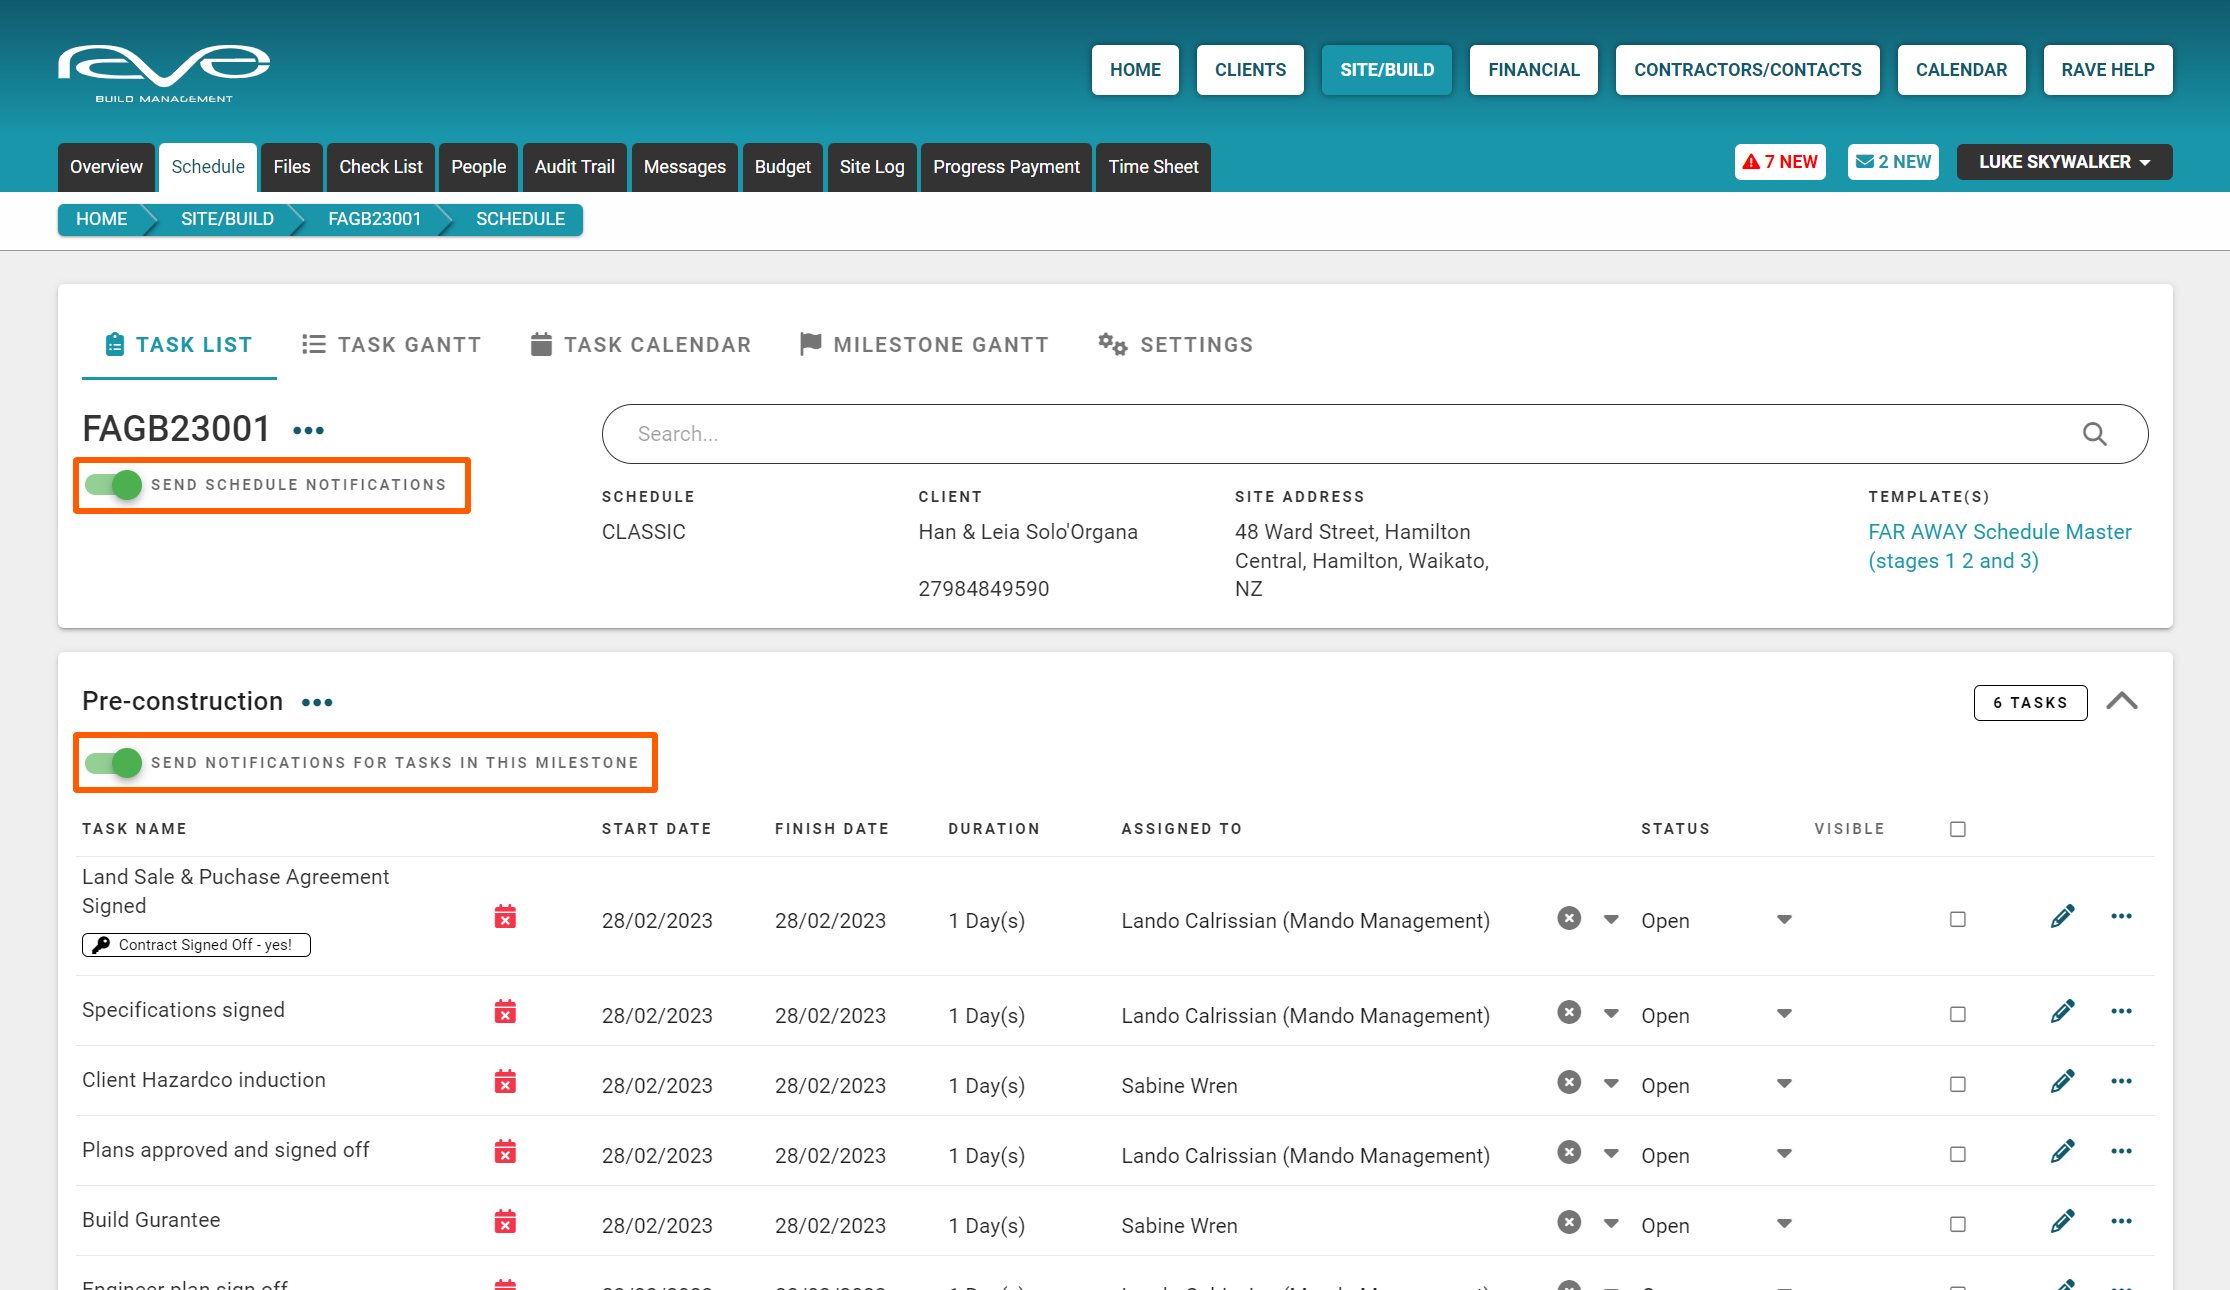The image size is (2230, 1290).
Task: Open more options for Build Gurantee task
Action: 2121,1221
